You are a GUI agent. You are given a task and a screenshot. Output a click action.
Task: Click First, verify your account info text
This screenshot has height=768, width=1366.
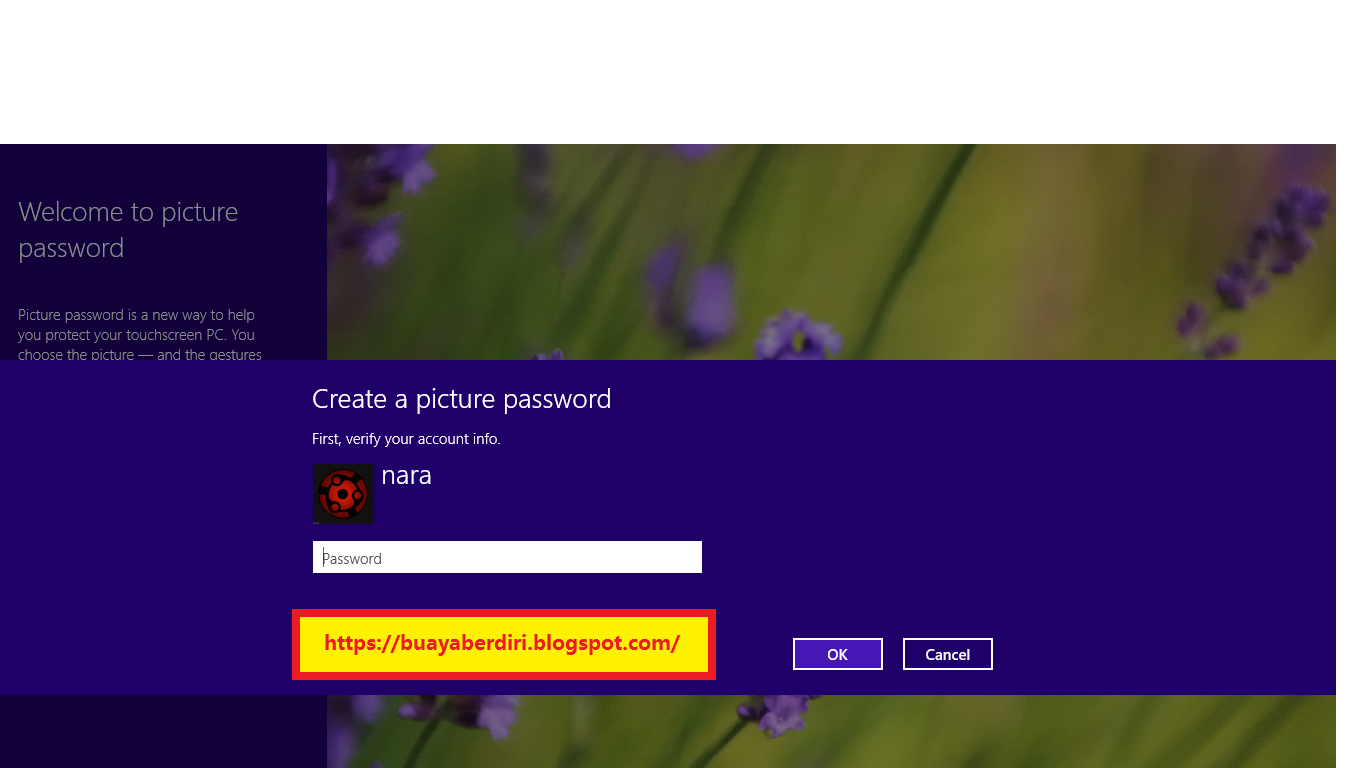[406, 439]
